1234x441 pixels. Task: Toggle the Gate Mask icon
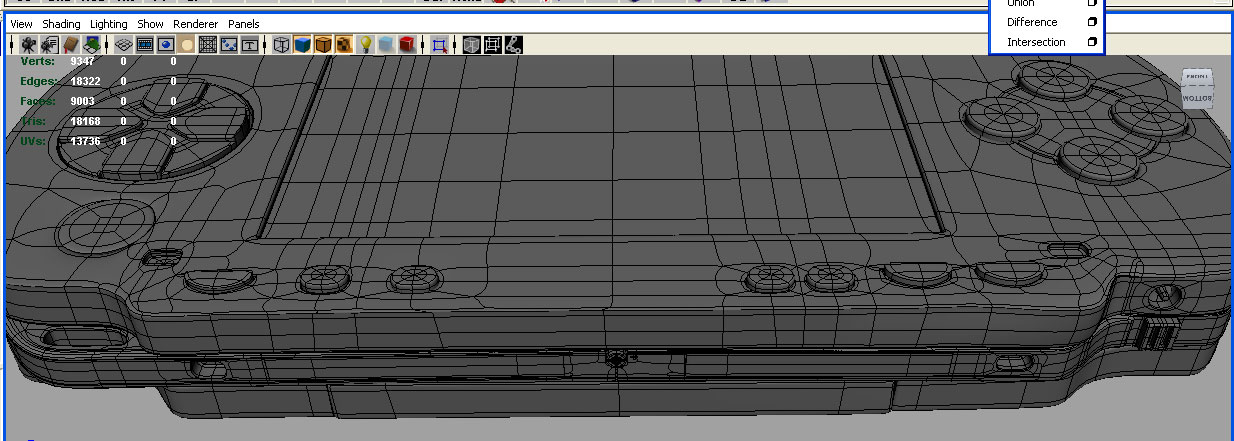(187, 45)
